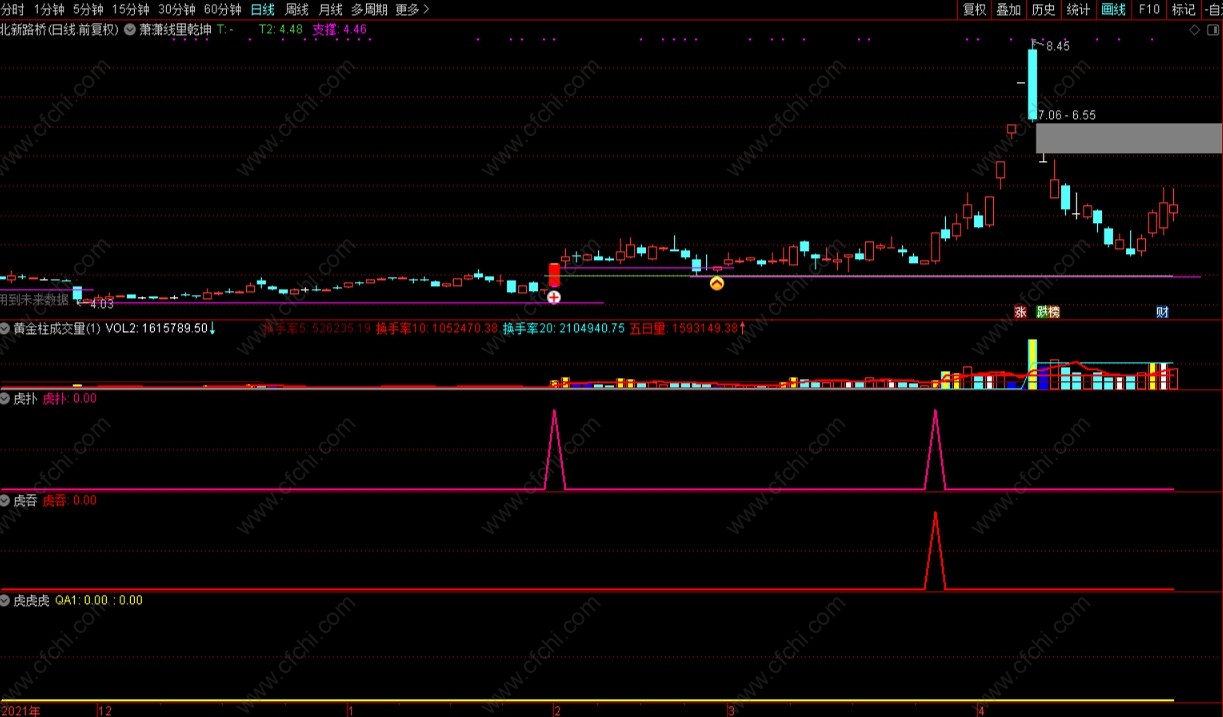
Task: Click the 叠加 overlay button
Action: 1008,9
